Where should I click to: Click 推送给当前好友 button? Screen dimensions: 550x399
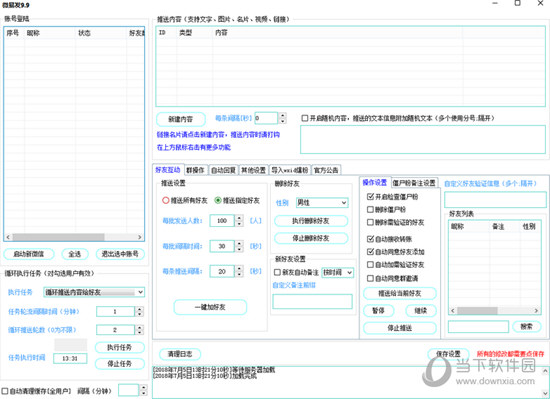[400, 293]
